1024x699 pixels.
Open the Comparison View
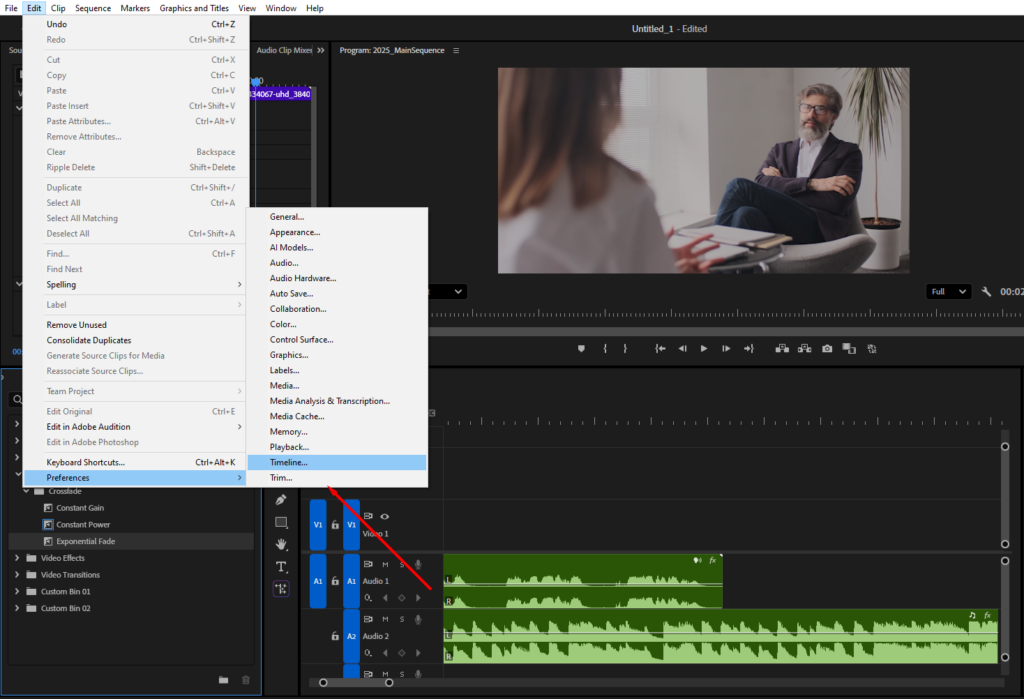(x=849, y=349)
